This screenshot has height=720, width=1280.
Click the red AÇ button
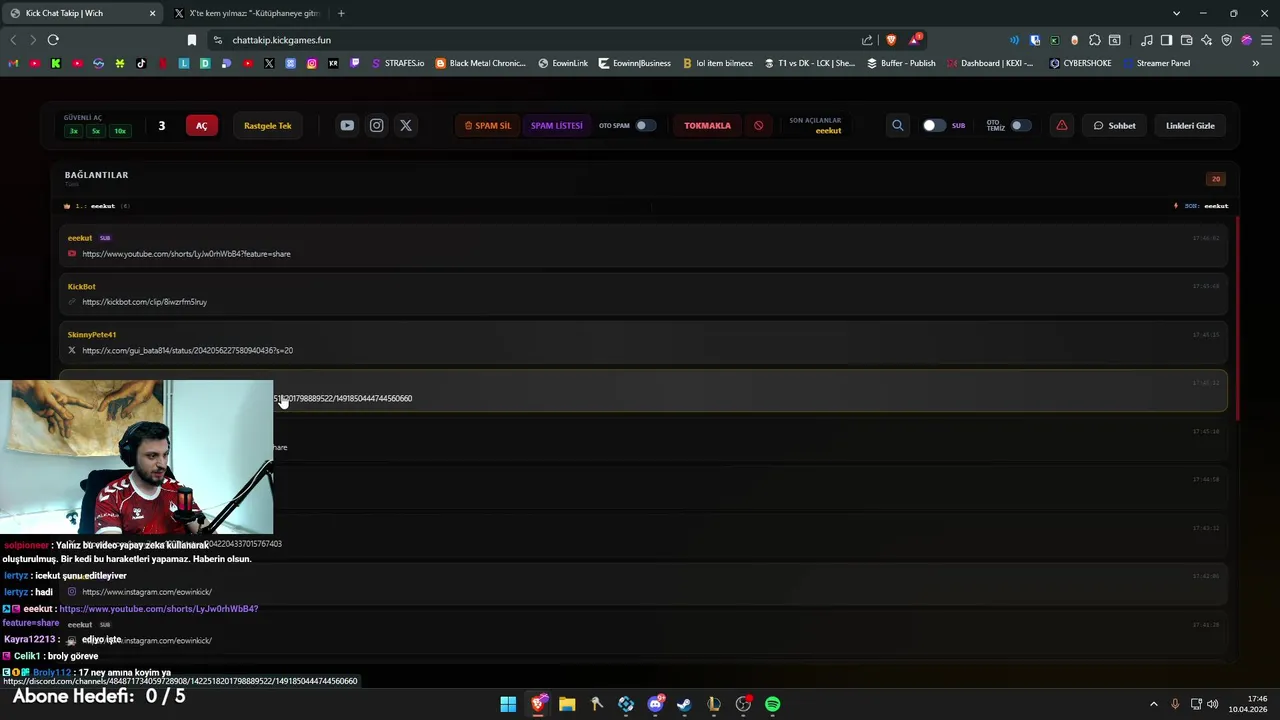tap(202, 125)
